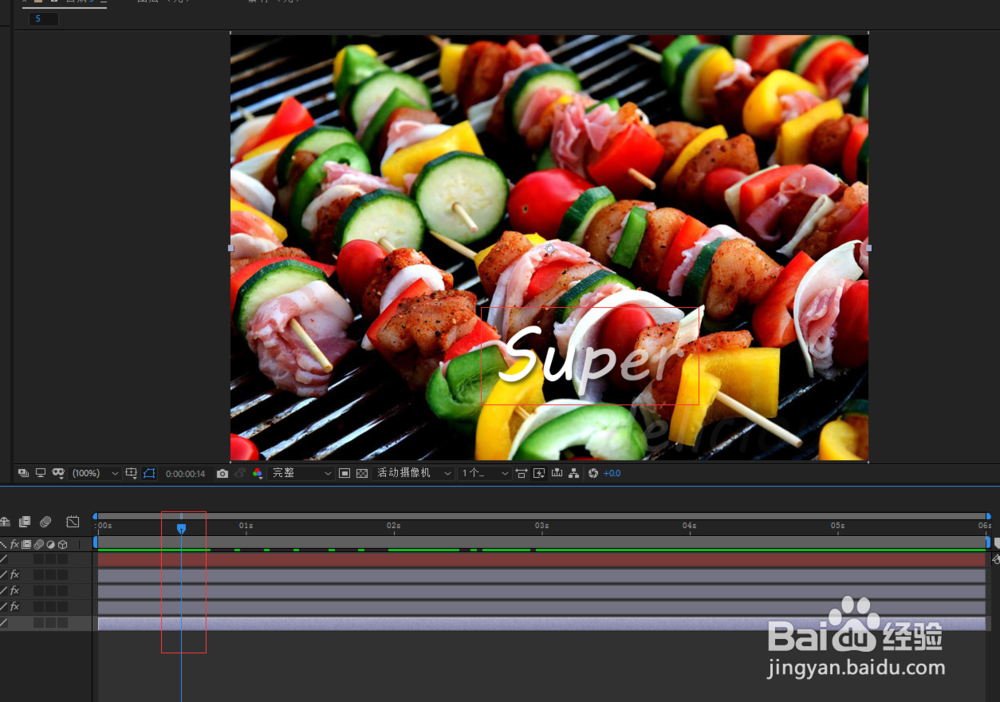Click the current time 0:00:00:14 in the viewer
Image resolution: width=1000 pixels, height=702 pixels.
coord(185,474)
